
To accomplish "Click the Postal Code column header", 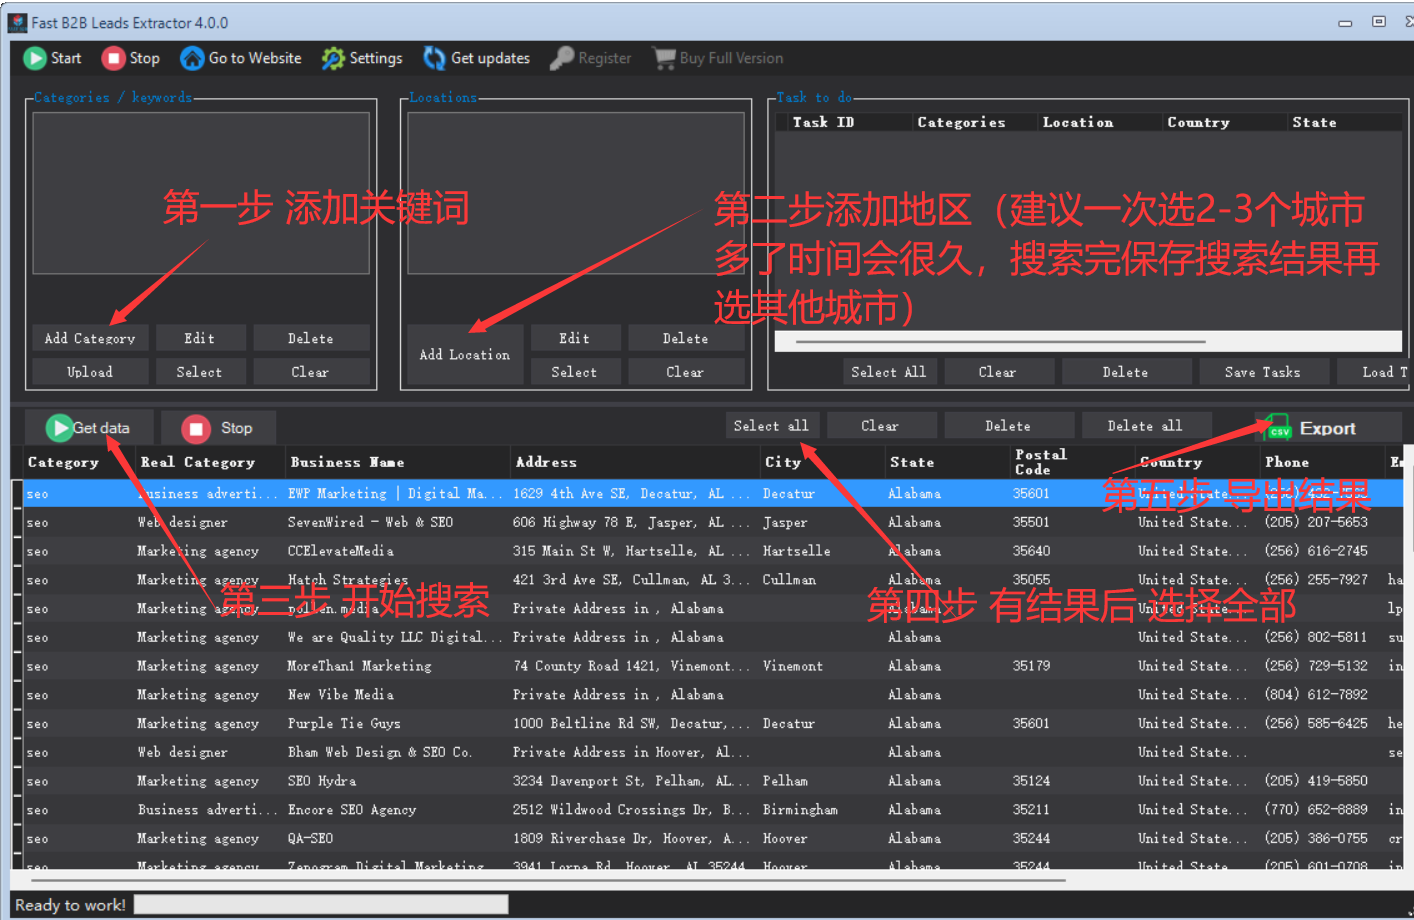I will [1040, 461].
